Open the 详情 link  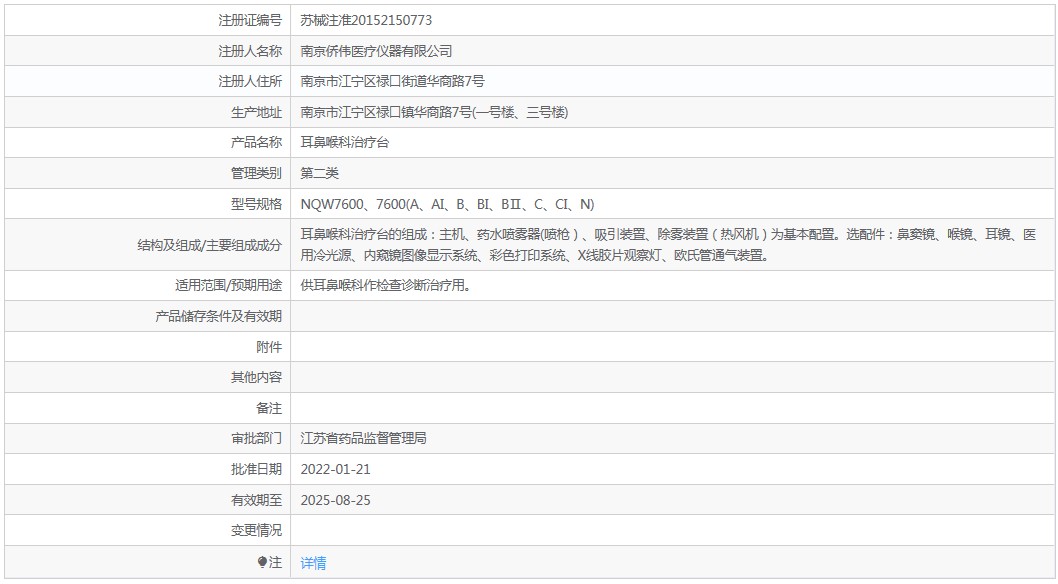click(x=313, y=562)
